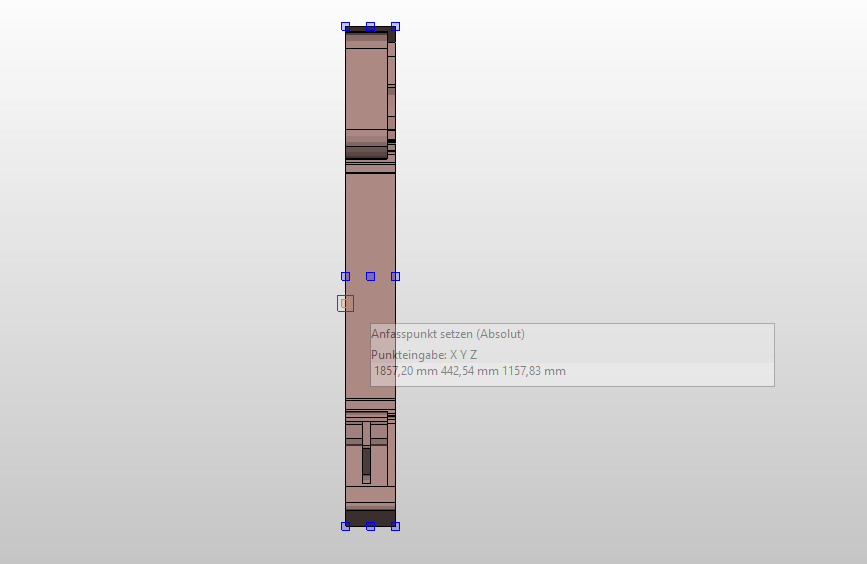Viewport: 867px width, 564px height.
Task: Click the 'Punkteingabe: X Y Z' label
Action: pos(424,355)
